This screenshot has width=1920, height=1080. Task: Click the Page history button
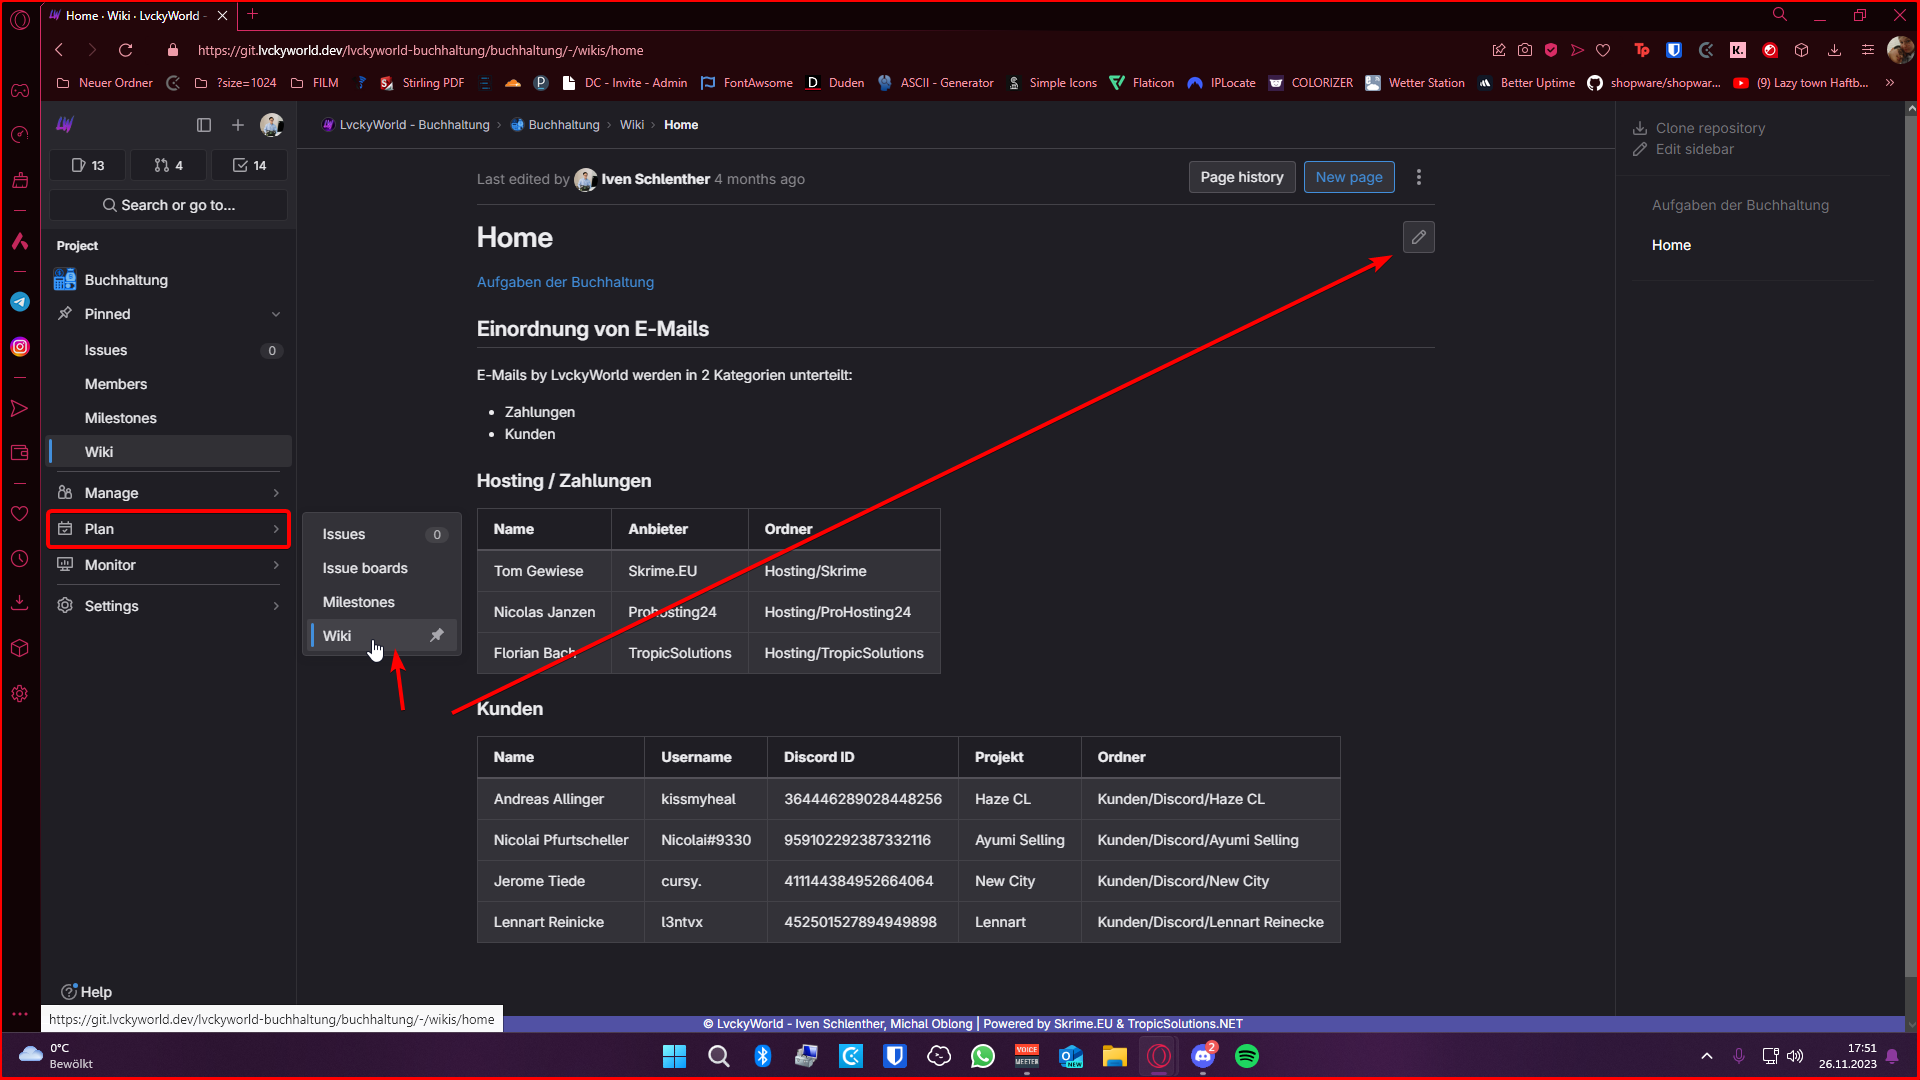[1241, 177]
